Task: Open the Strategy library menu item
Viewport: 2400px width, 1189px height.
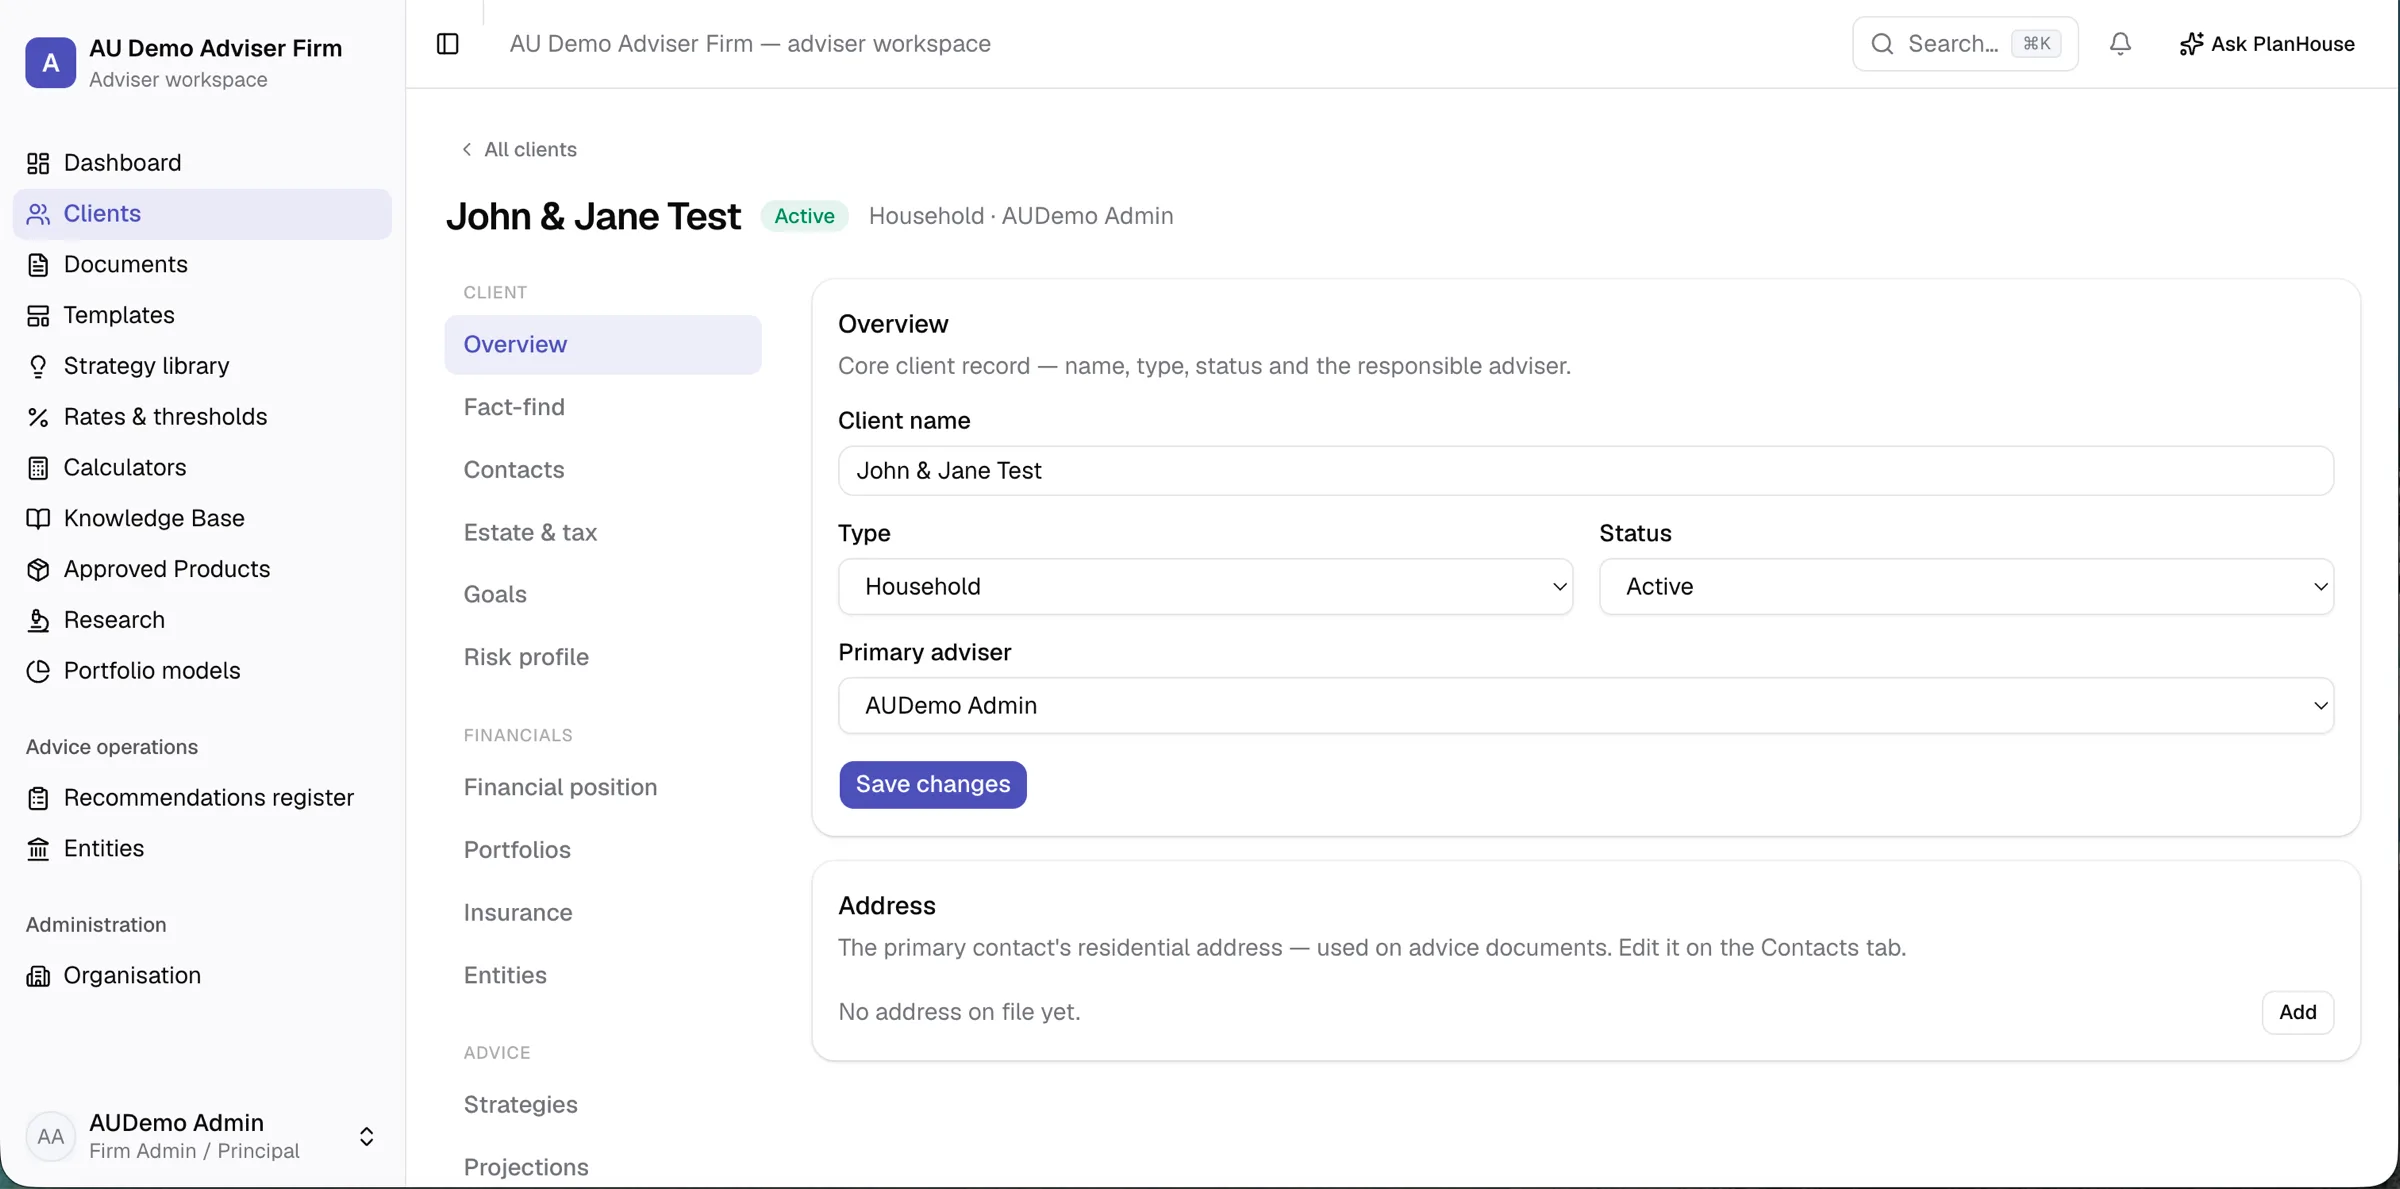Action: (202, 366)
